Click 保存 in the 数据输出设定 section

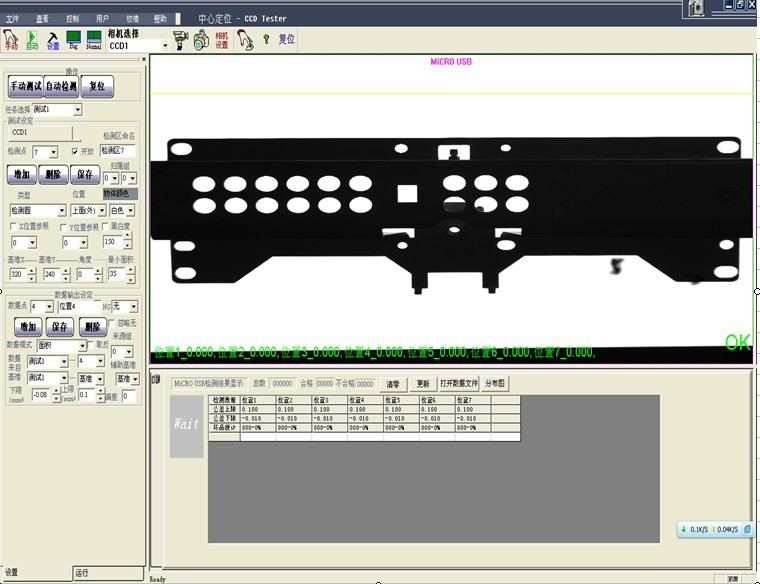click(x=60, y=327)
